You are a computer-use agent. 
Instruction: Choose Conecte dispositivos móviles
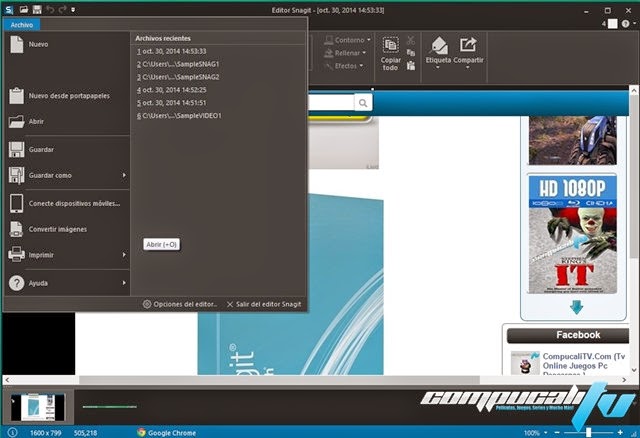tap(67, 203)
